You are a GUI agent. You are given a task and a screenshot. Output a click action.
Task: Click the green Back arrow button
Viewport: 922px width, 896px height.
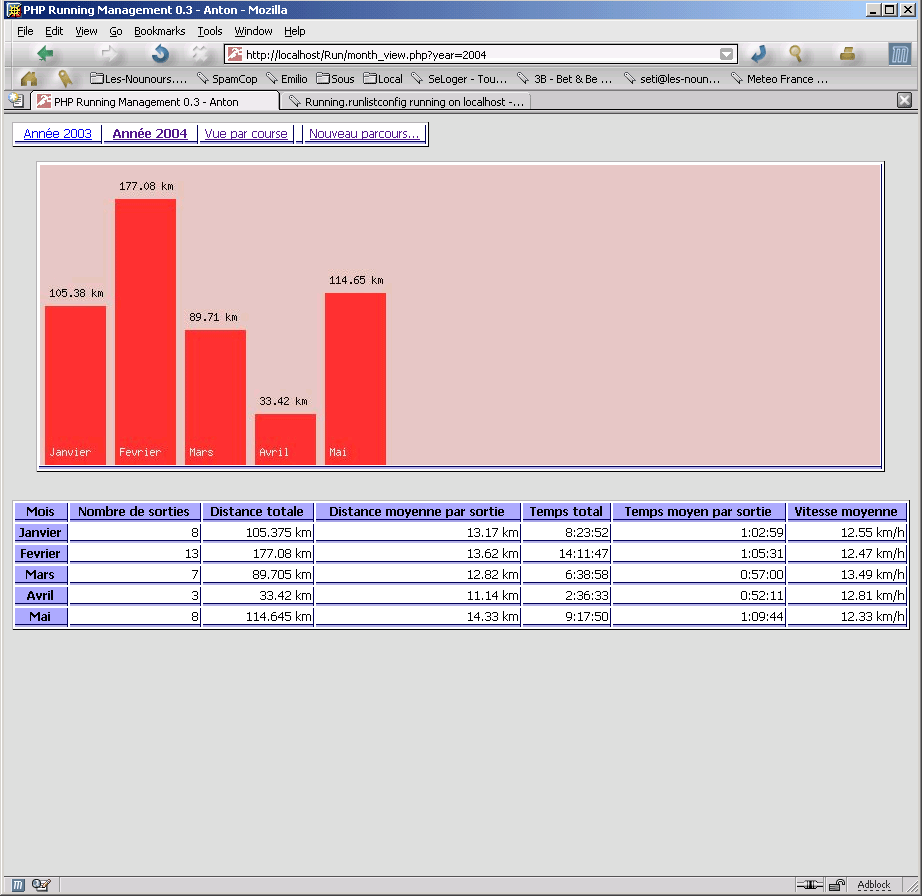pyautogui.click(x=45, y=54)
